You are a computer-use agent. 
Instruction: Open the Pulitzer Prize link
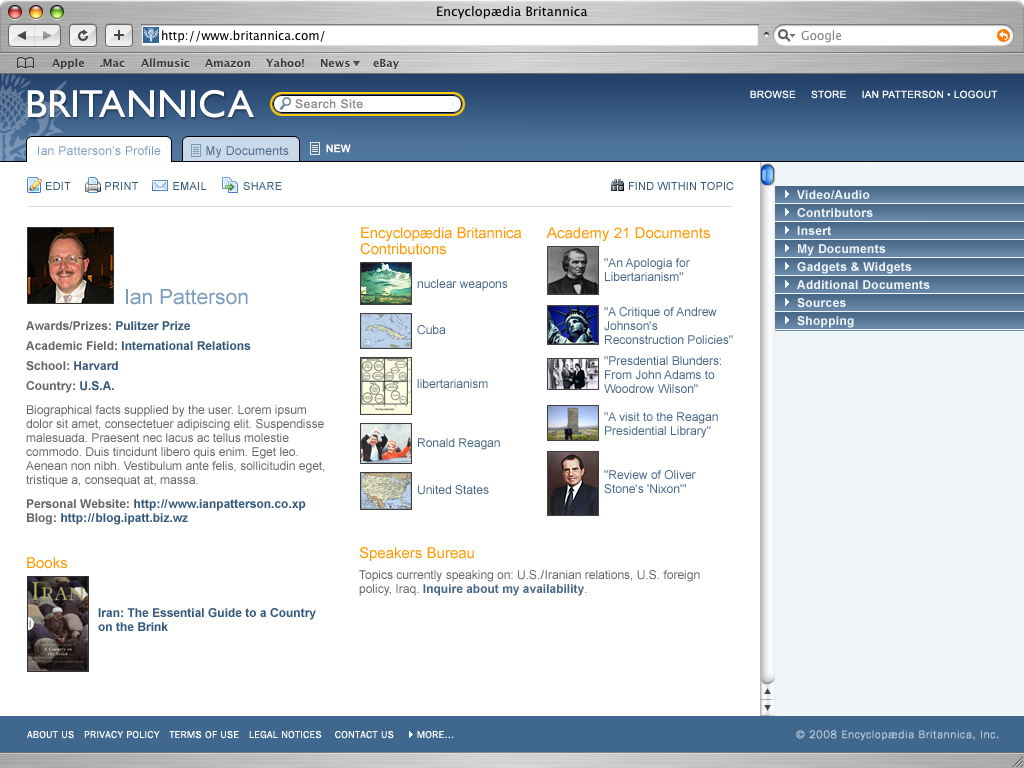(x=153, y=326)
